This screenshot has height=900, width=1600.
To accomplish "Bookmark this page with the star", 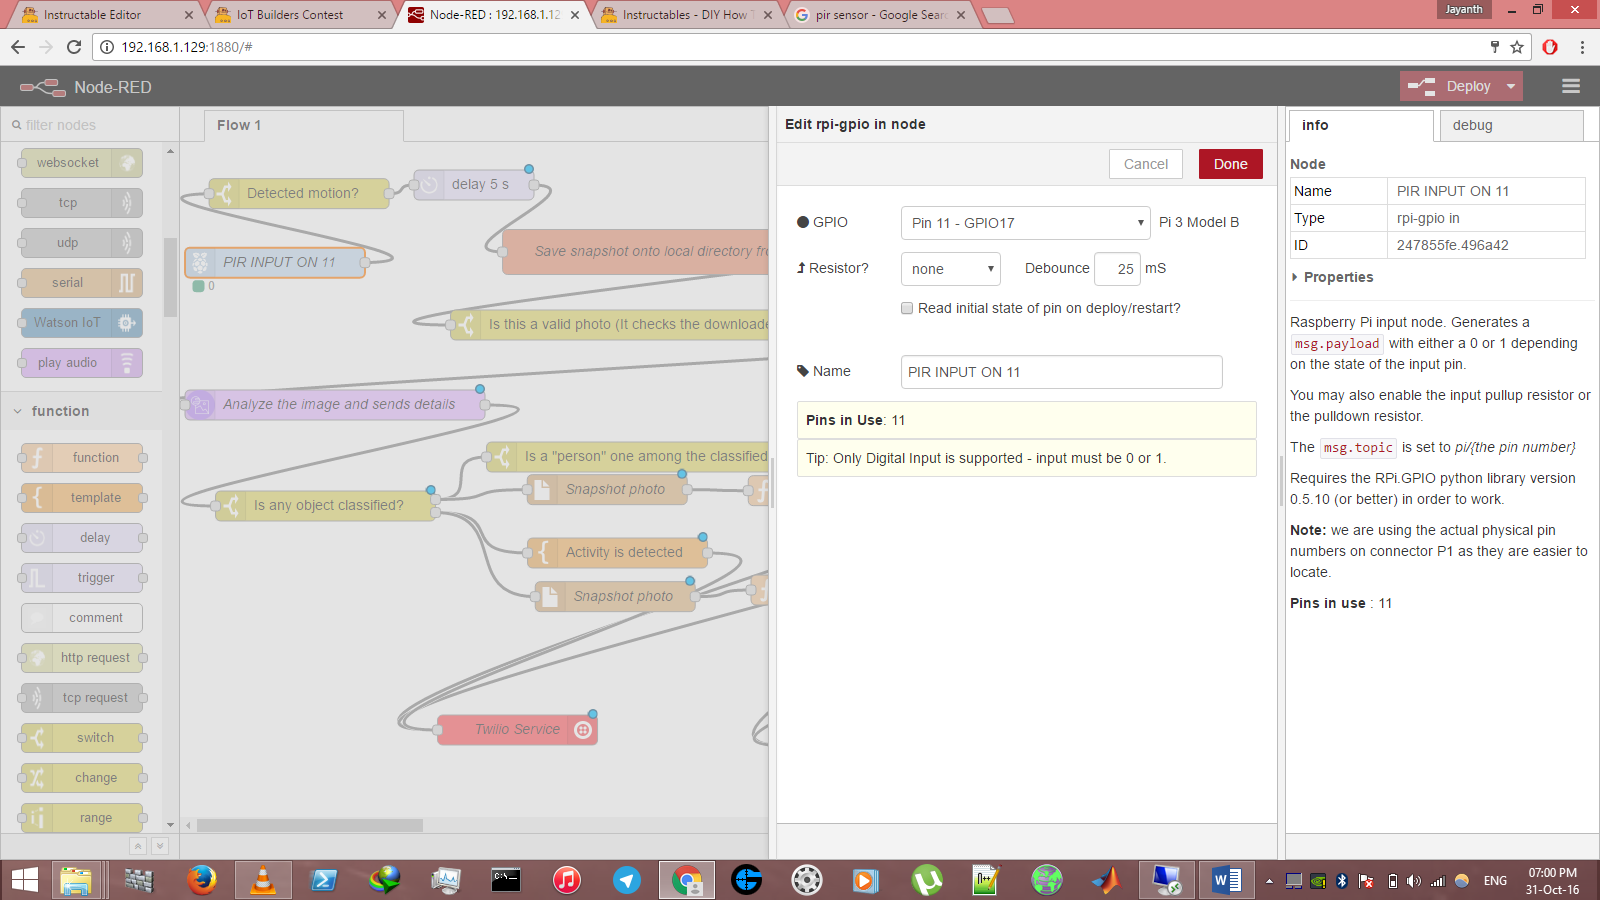I will pos(1517,47).
